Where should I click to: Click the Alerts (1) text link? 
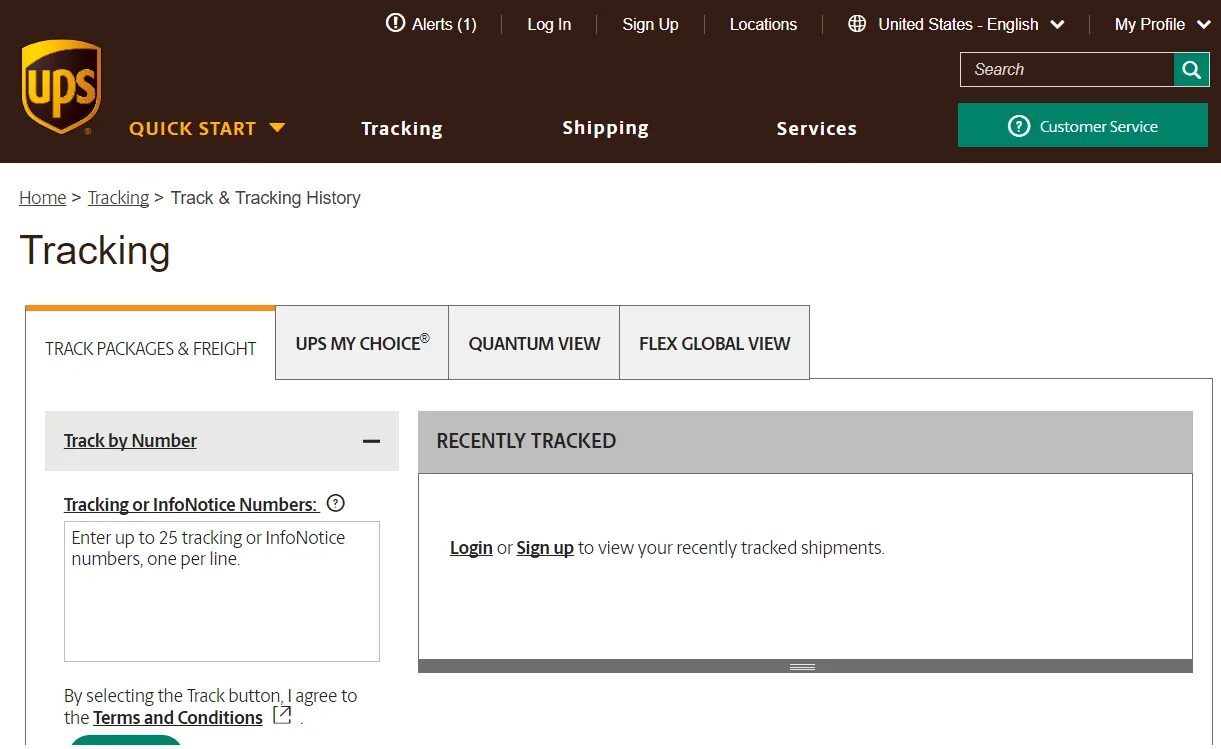(x=444, y=24)
